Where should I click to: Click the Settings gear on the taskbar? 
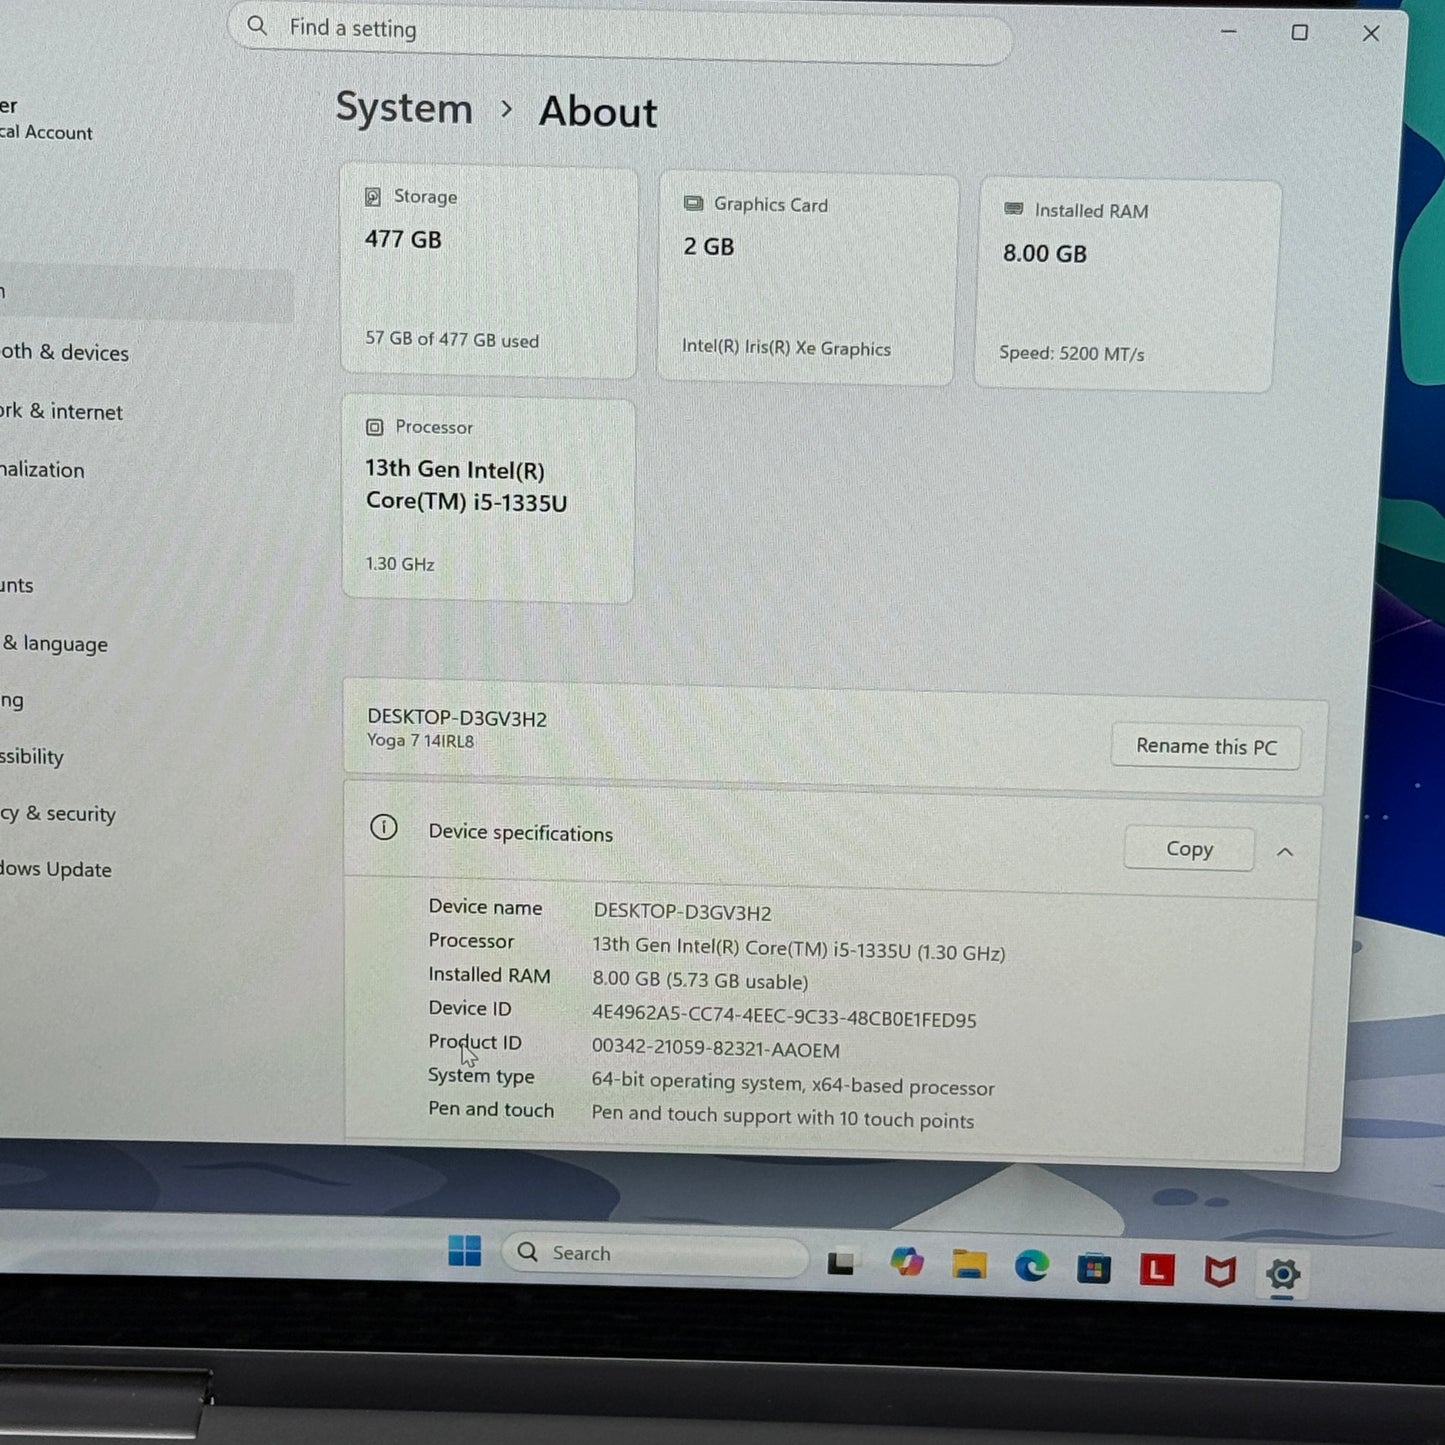(1283, 1274)
